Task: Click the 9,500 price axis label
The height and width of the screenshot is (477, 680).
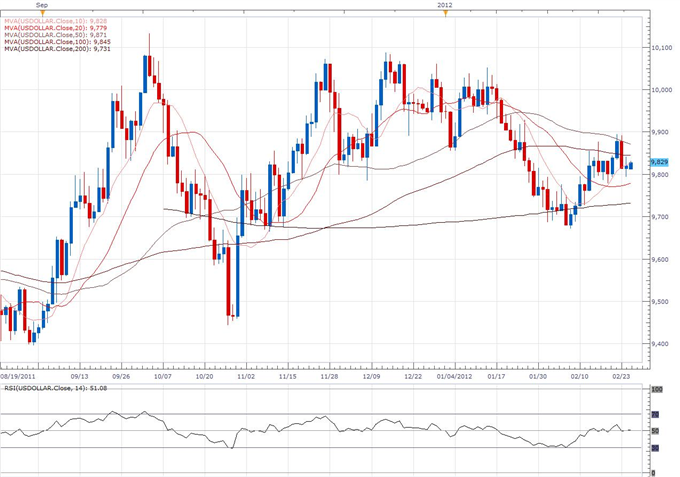Action: point(659,301)
